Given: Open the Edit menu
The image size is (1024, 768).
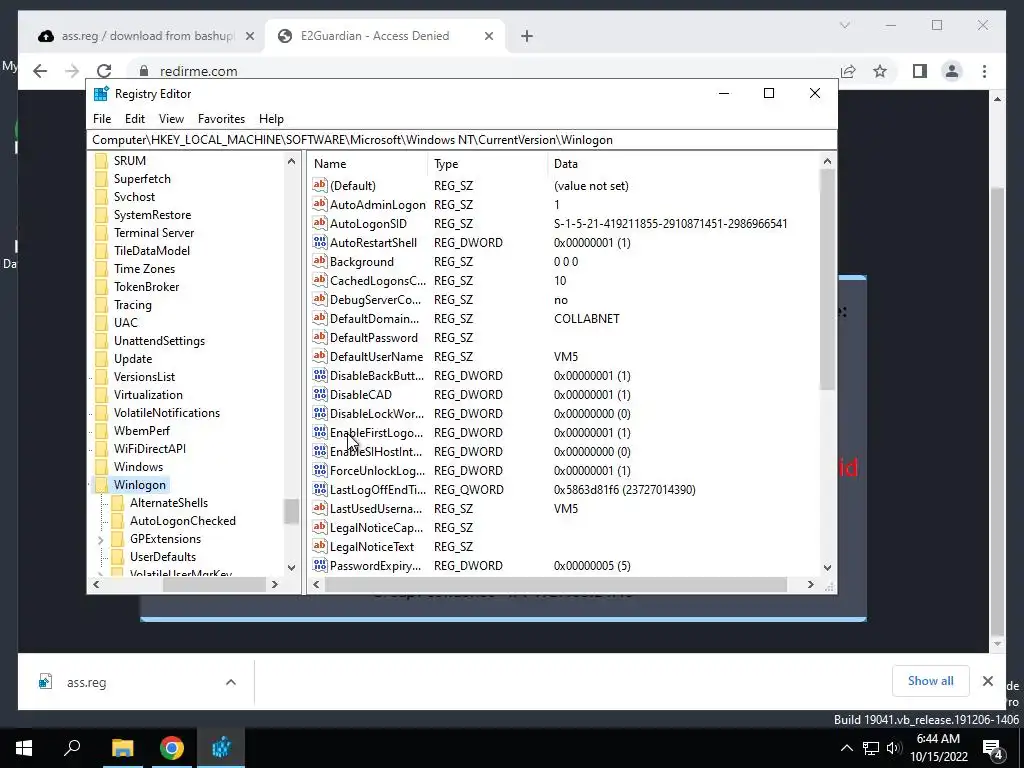Looking at the screenshot, I should (135, 119).
